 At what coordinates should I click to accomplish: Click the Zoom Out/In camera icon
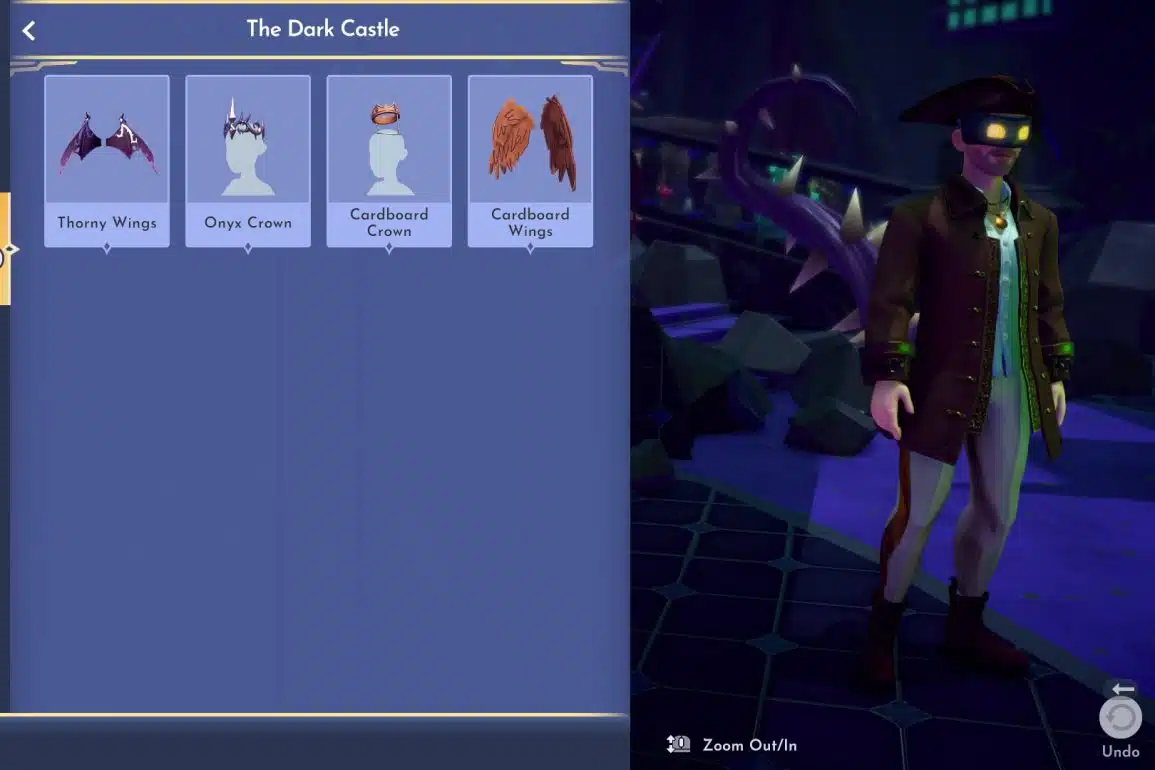[678, 744]
